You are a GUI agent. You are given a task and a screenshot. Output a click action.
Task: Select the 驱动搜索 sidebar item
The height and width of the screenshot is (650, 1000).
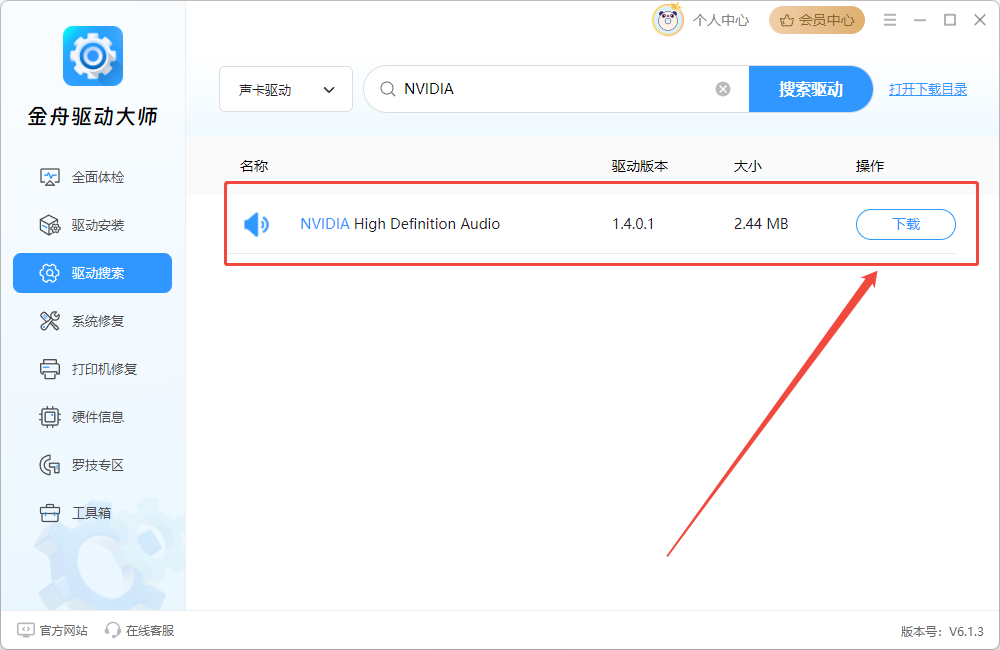[x=92, y=273]
